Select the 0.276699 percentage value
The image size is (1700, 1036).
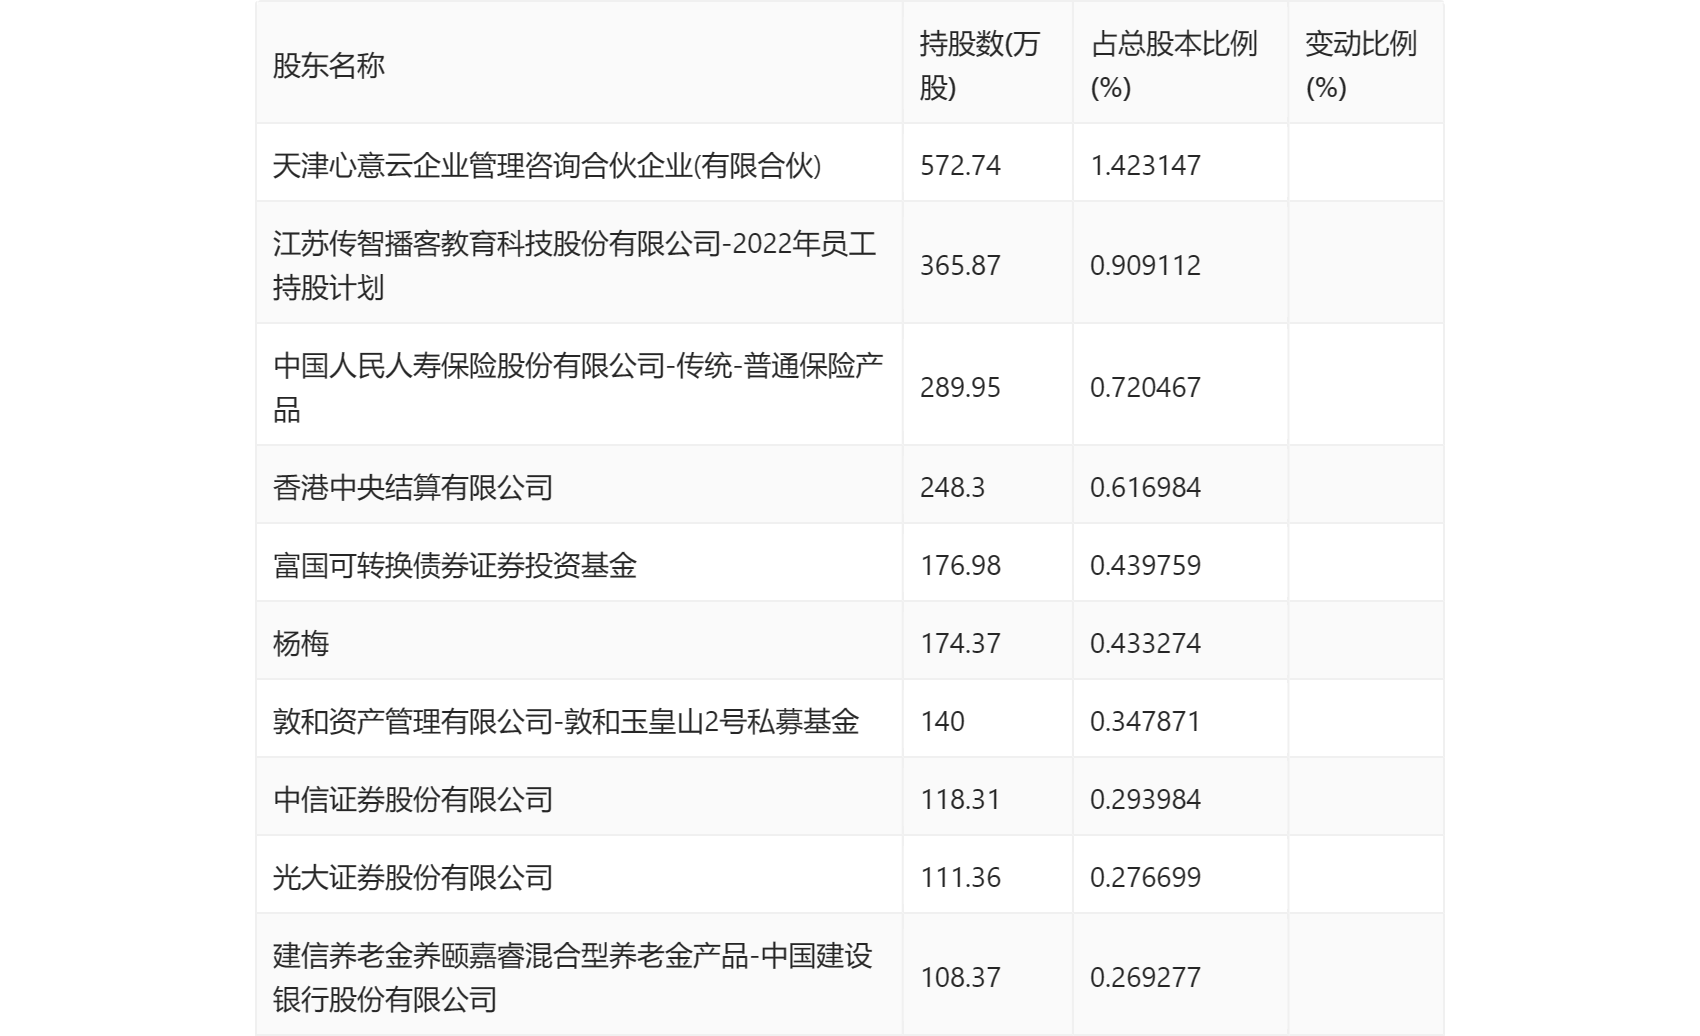1145,877
